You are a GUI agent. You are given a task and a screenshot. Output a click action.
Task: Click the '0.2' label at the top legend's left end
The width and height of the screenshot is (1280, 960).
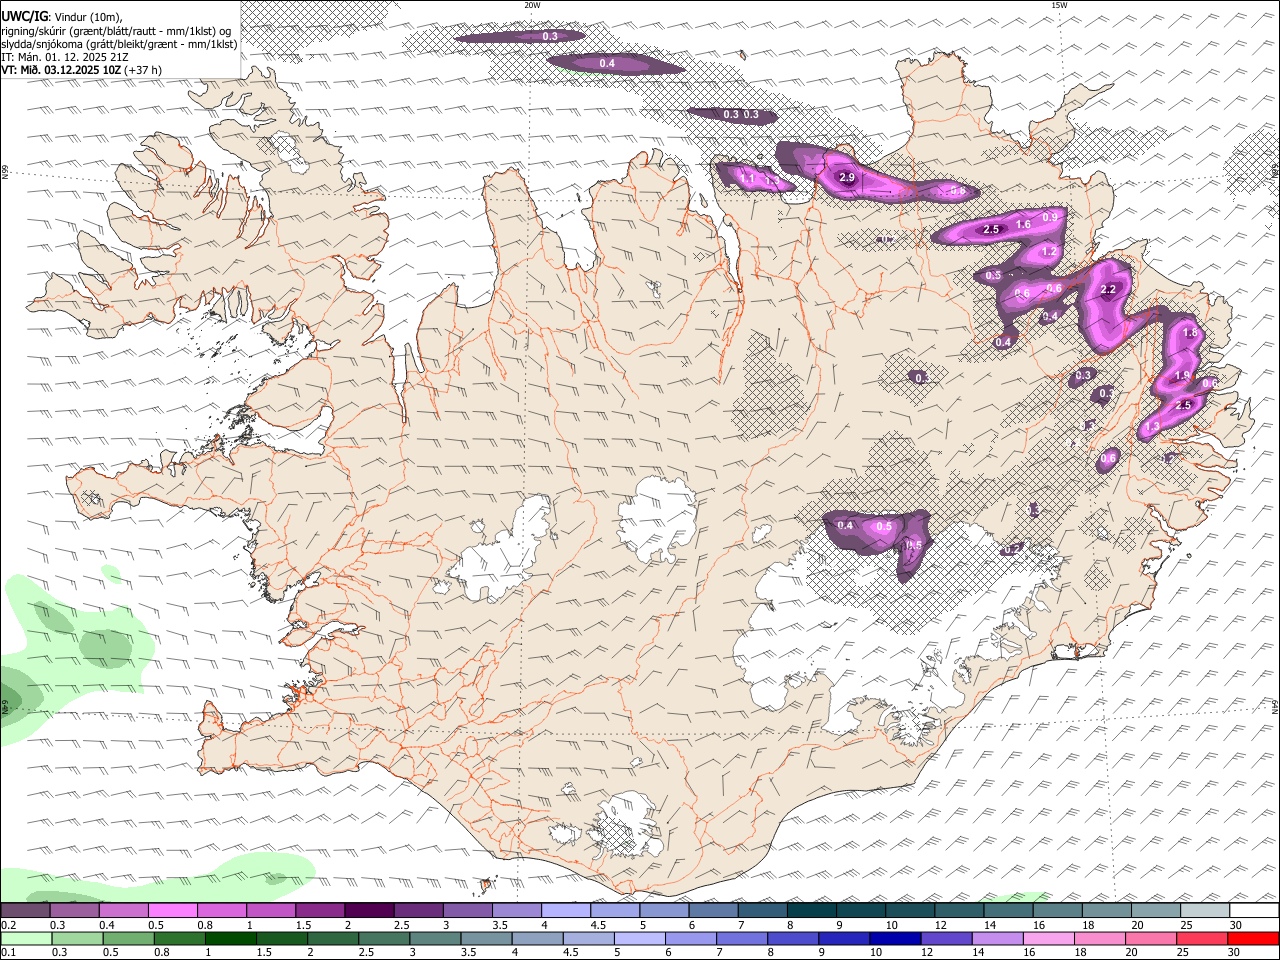pyautogui.click(x=8, y=925)
